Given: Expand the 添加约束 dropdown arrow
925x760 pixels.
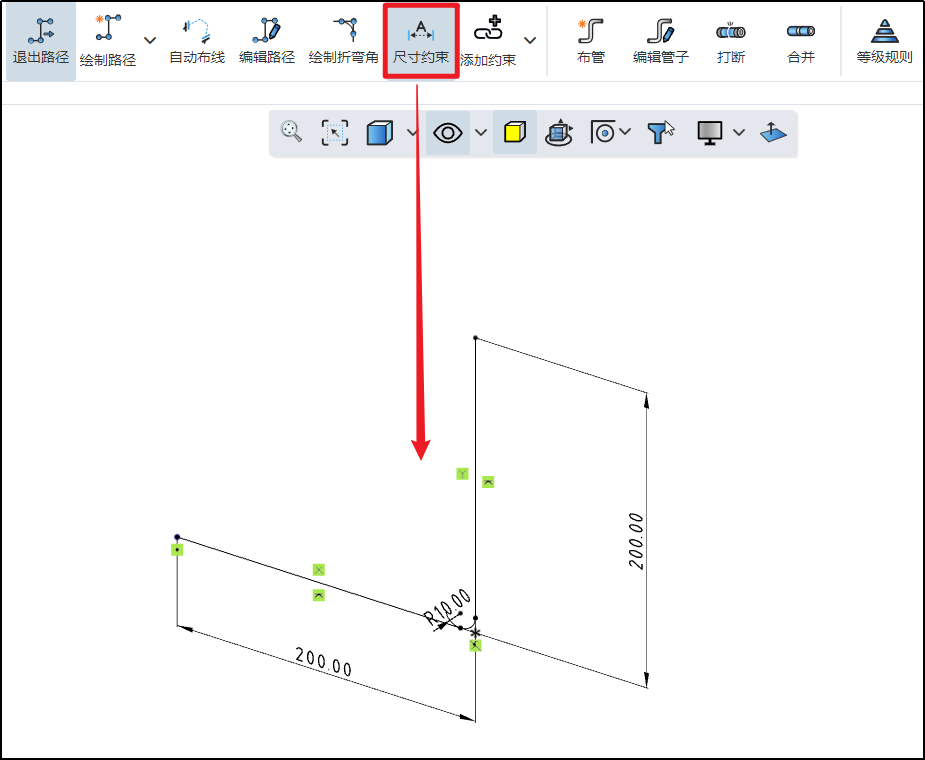Looking at the screenshot, I should [530, 41].
